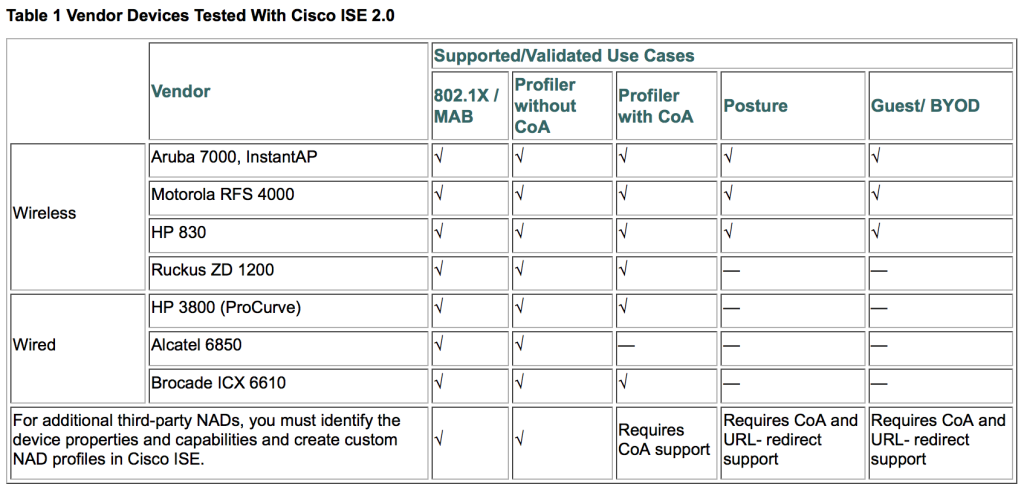The height and width of the screenshot is (487, 1024).
Task: Click the additional third-party NADs note
Action: 206,440
